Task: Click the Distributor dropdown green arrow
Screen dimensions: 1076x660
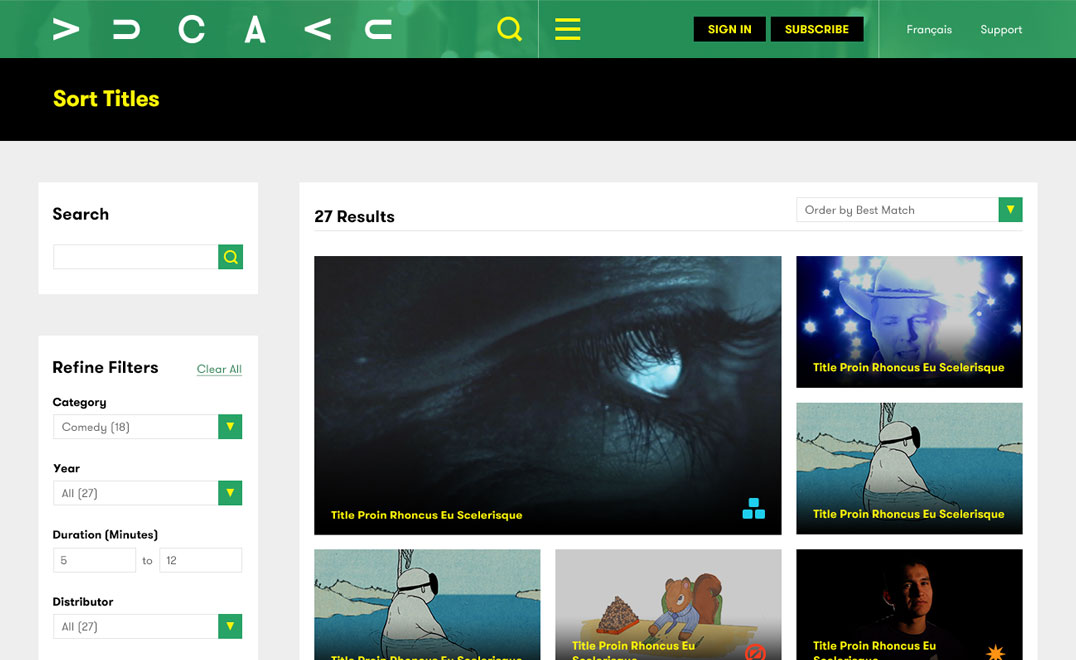Action: click(x=230, y=626)
